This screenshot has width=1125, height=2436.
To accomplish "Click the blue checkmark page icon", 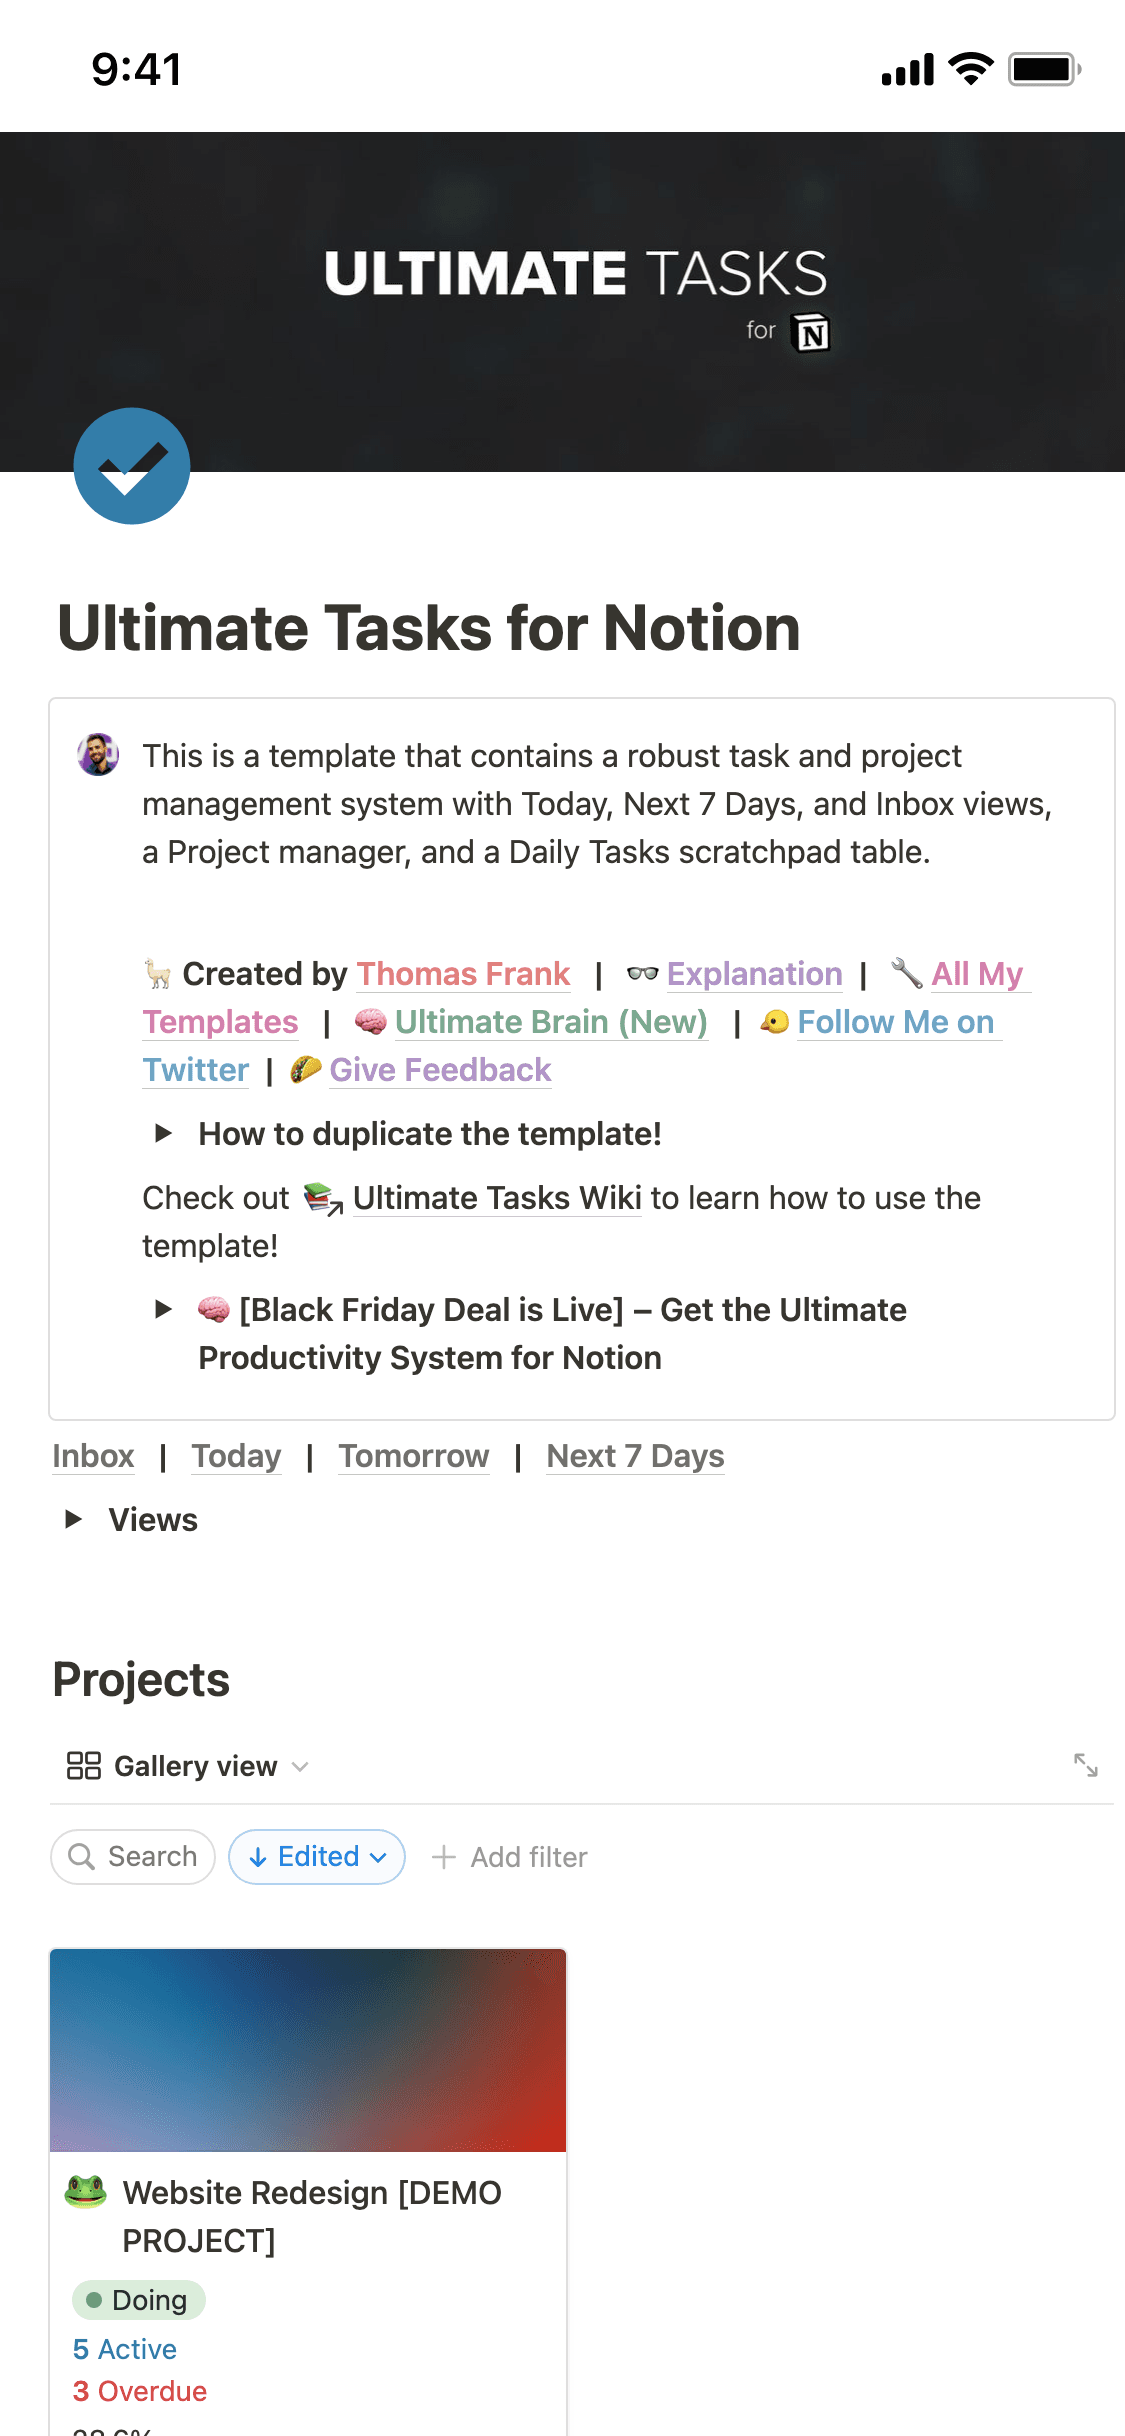I will tap(131, 466).
